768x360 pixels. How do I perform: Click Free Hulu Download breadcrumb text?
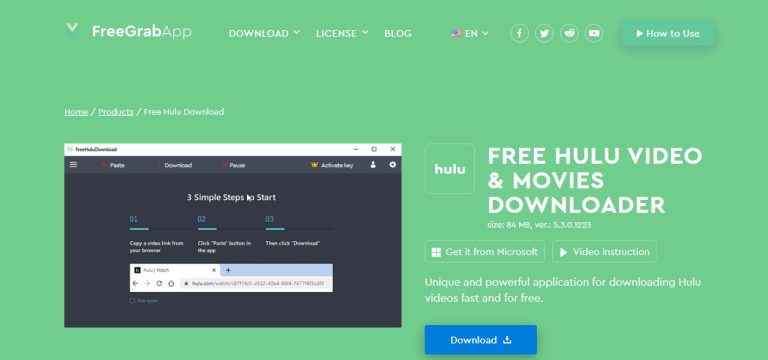click(184, 112)
